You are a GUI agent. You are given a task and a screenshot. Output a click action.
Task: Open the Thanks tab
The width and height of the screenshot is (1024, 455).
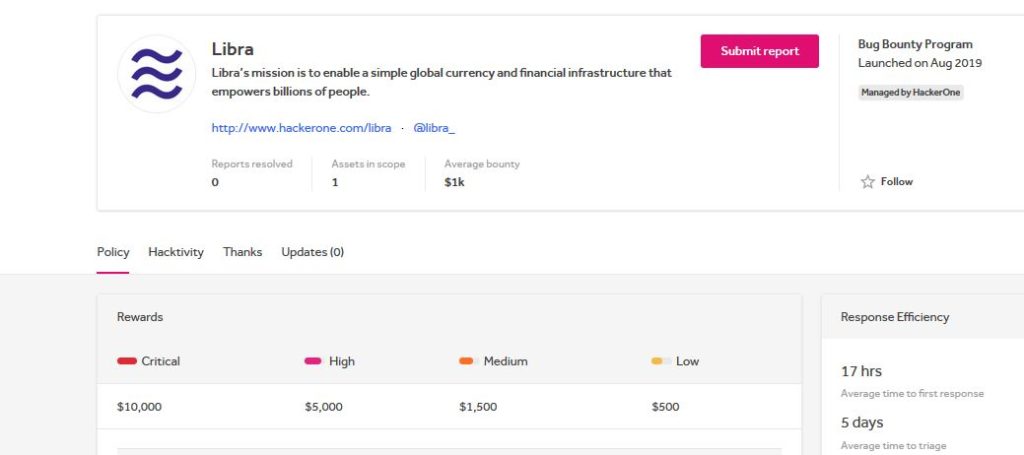click(x=242, y=252)
